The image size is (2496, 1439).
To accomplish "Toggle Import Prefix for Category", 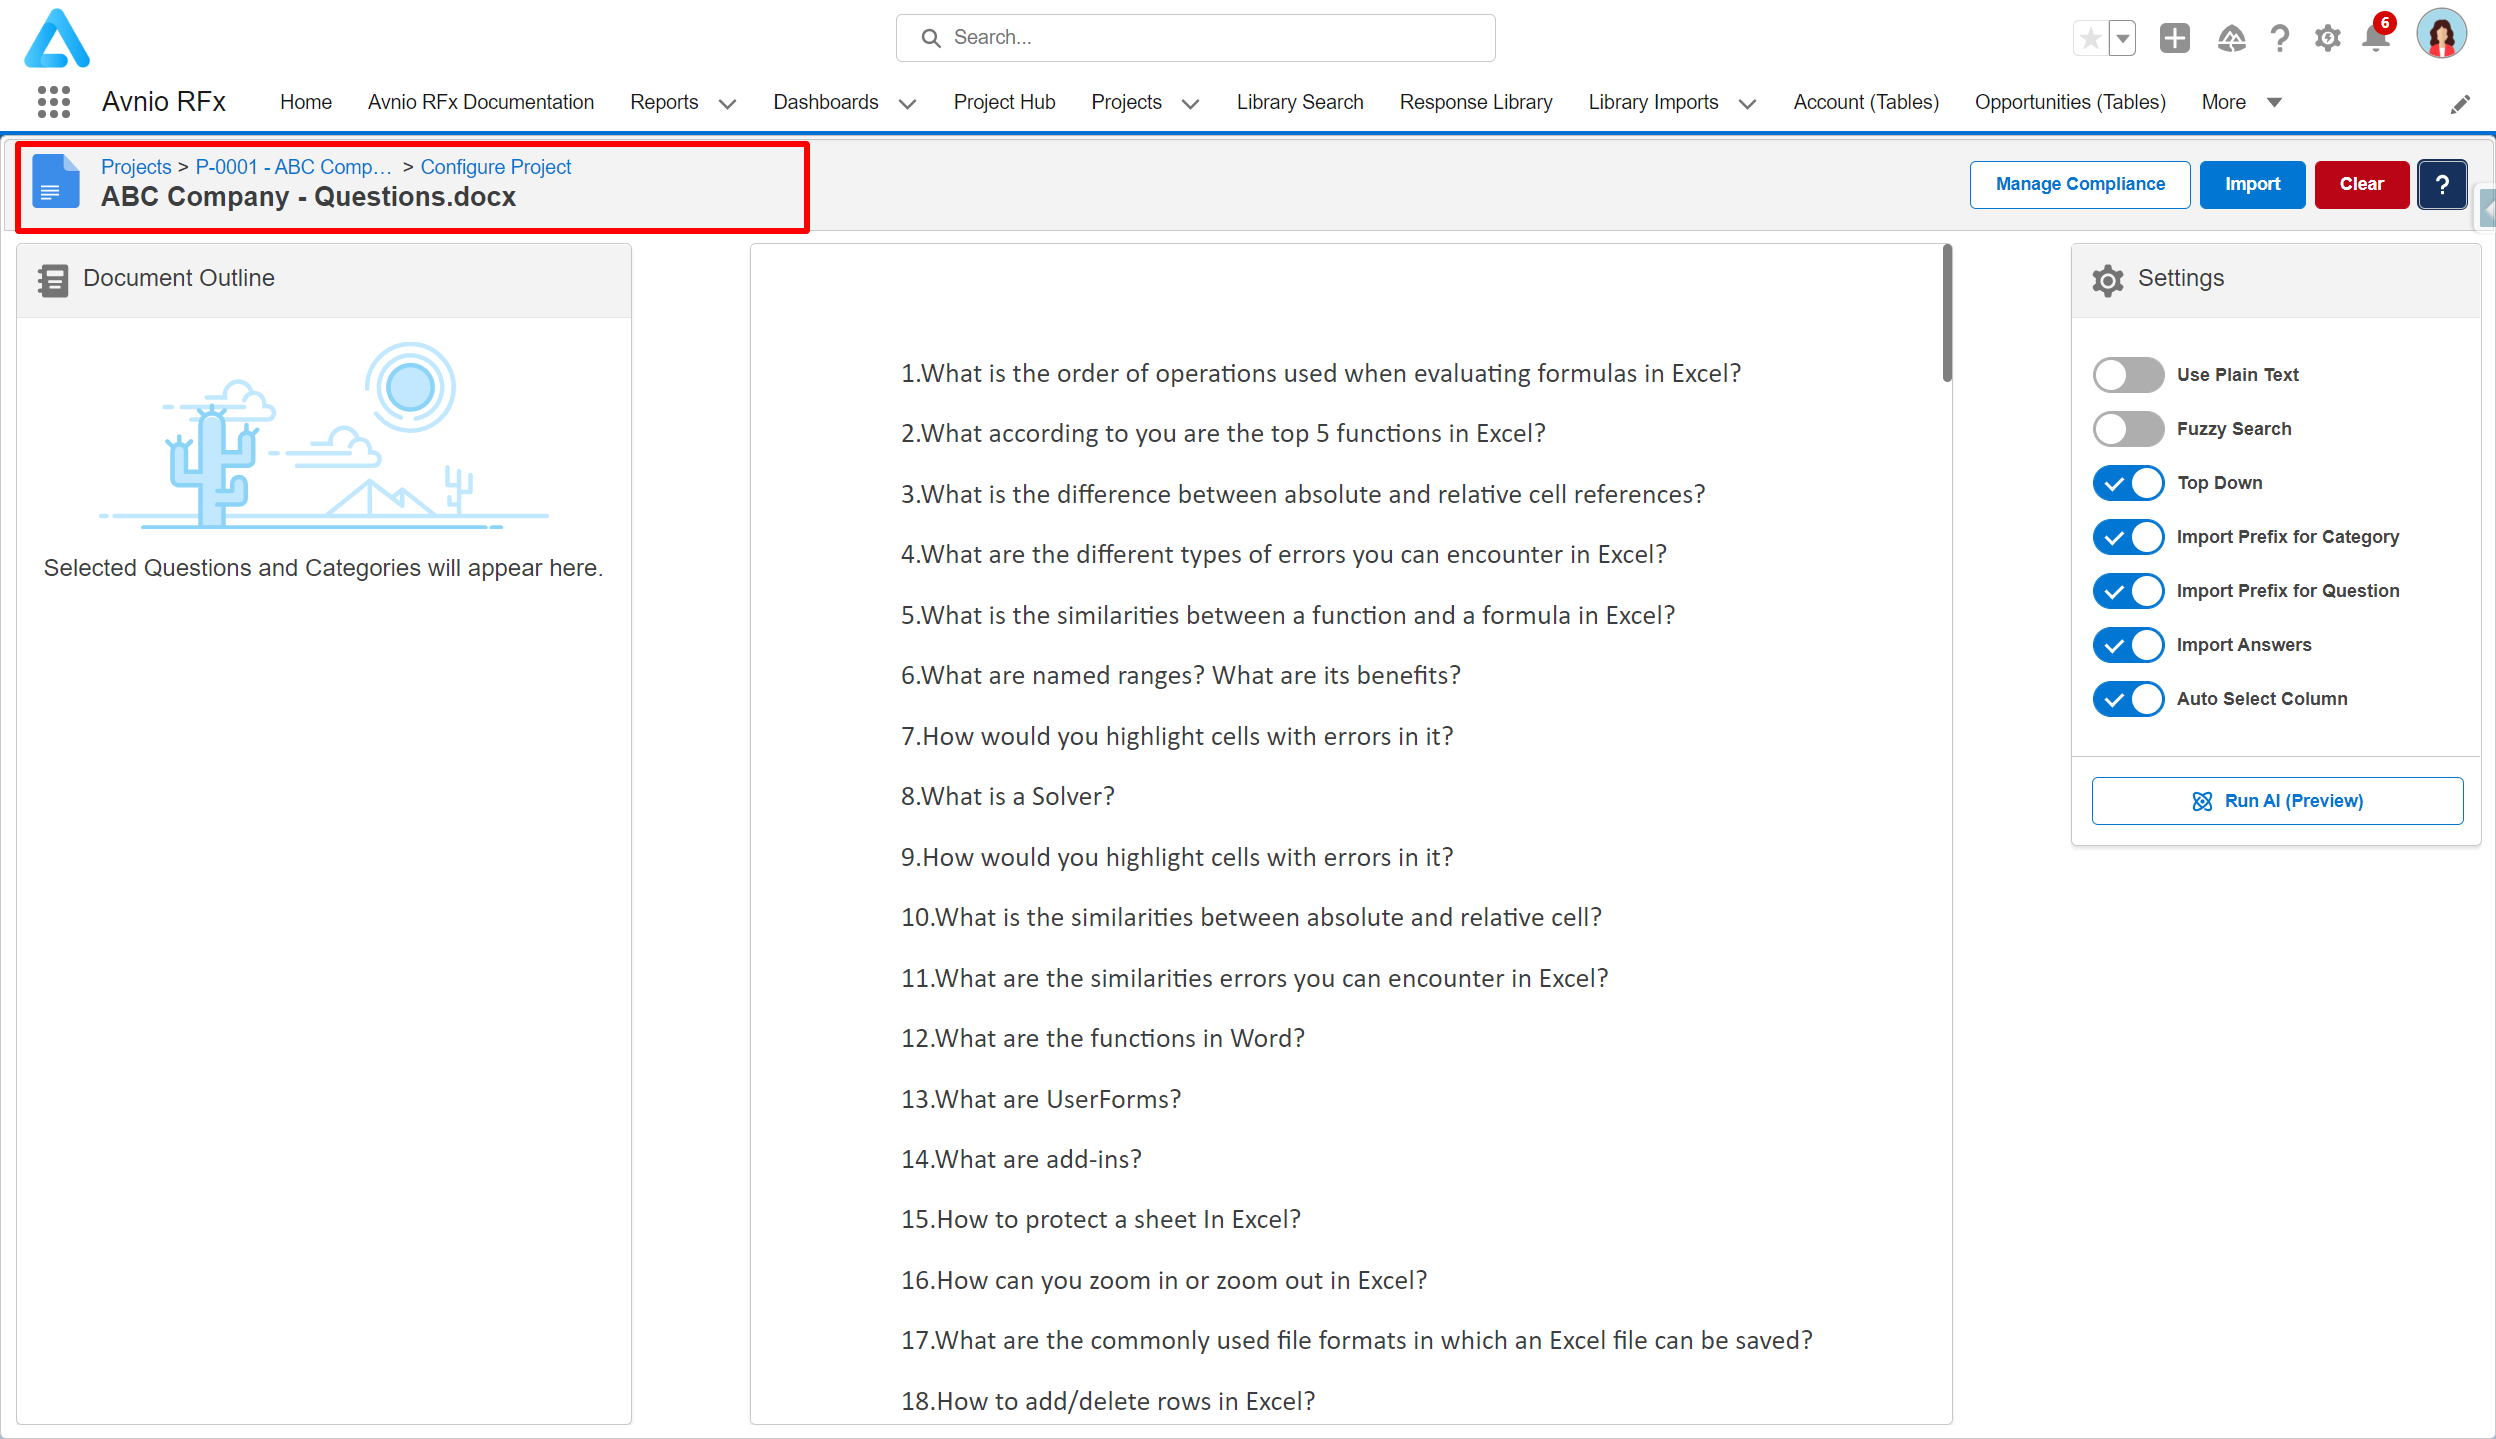I will (2128, 537).
